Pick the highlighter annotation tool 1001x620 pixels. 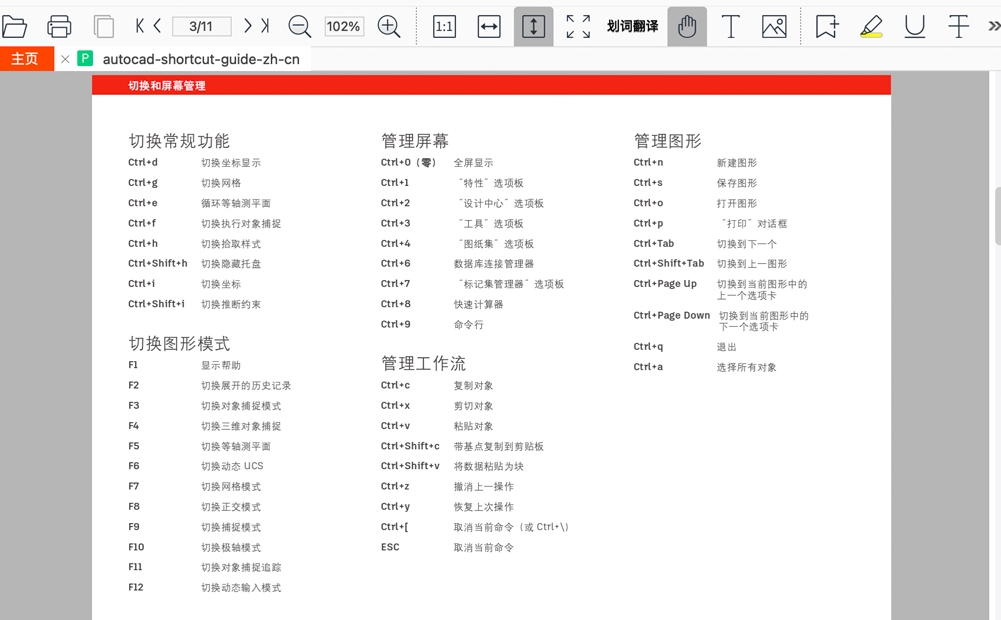pyautogui.click(x=870, y=27)
